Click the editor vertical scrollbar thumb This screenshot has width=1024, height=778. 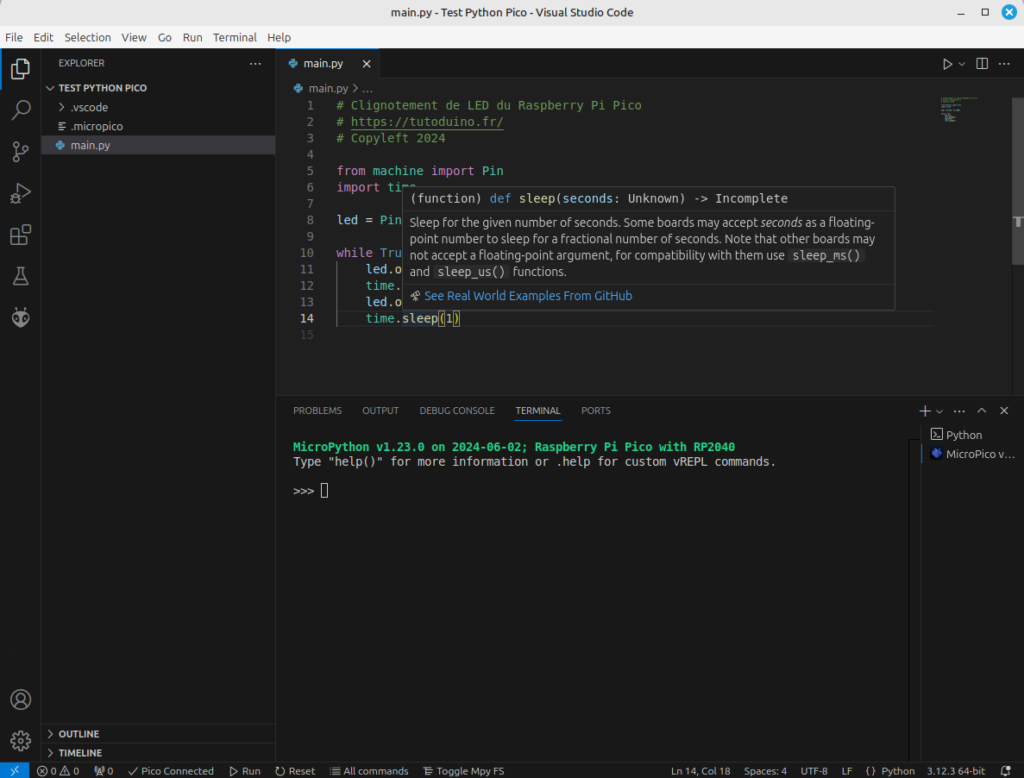[1017, 181]
